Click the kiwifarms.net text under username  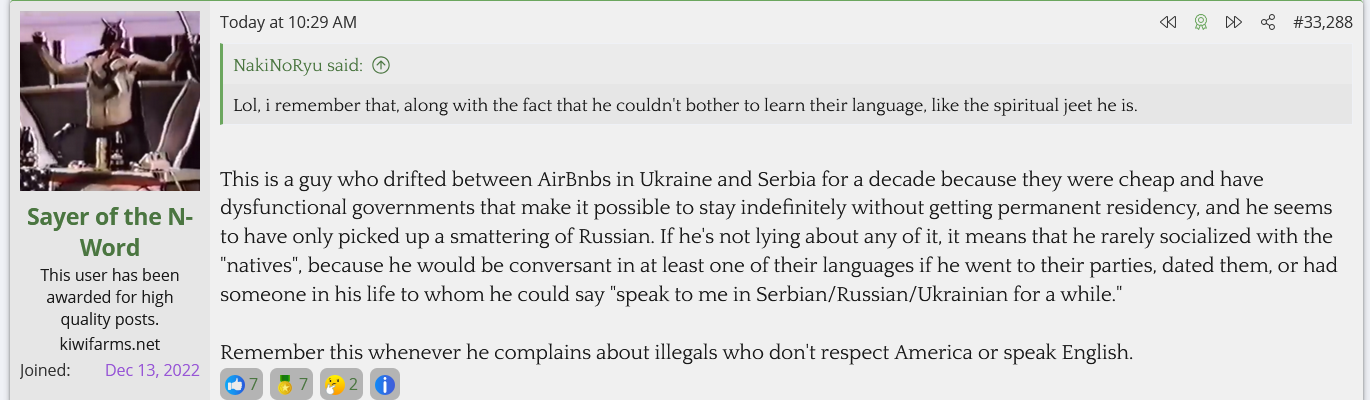pos(109,344)
